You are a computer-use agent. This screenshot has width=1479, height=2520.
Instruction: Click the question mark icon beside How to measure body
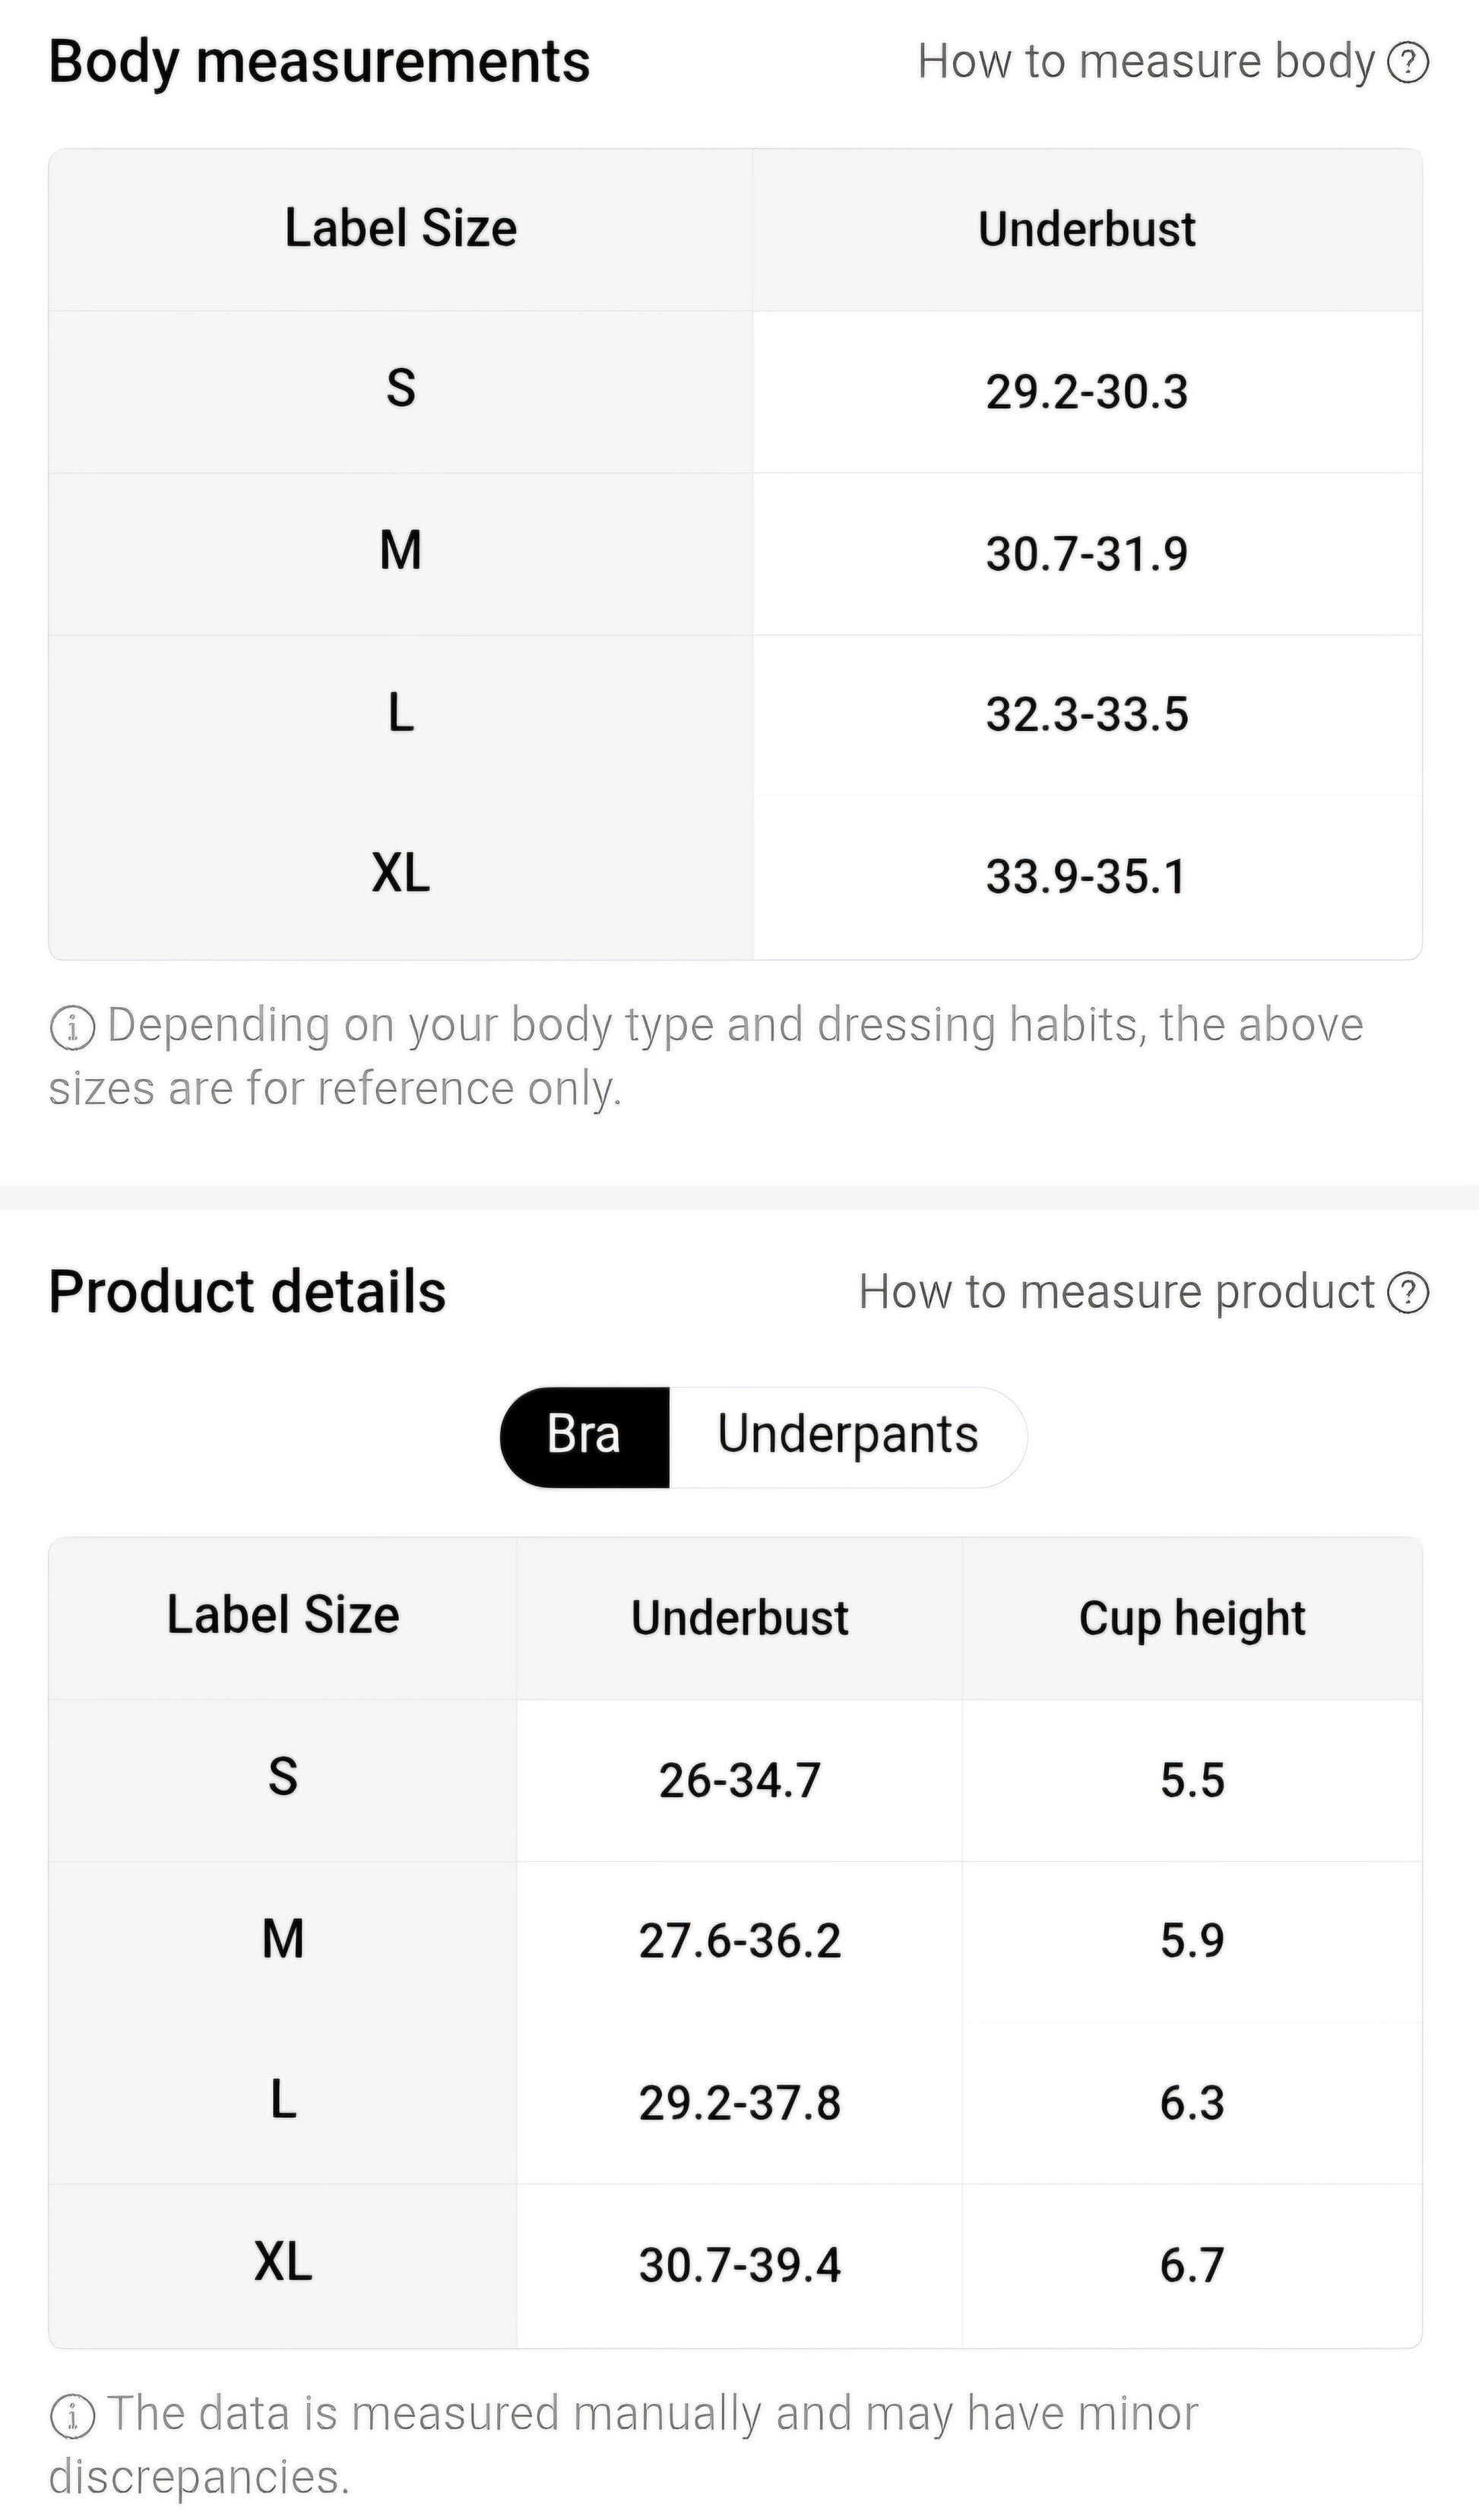tap(1408, 63)
